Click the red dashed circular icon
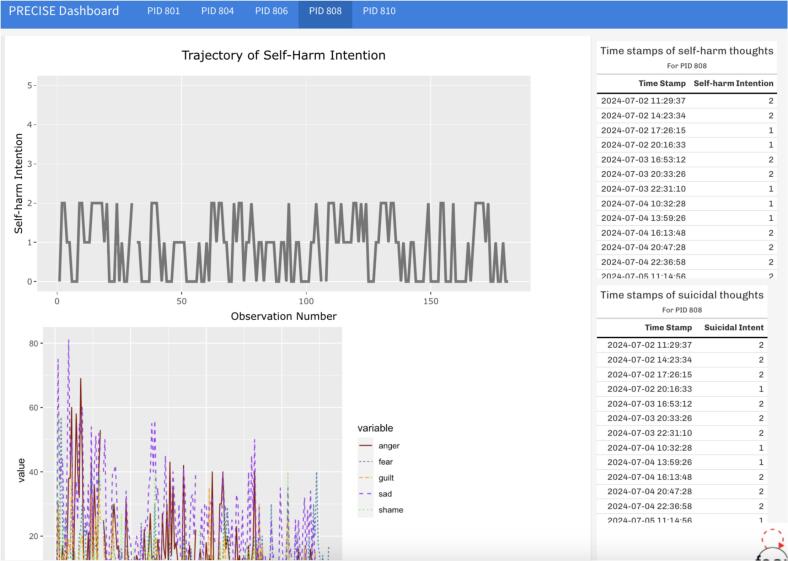Image resolution: width=788 pixels, height=561 pixels. tap(773, 540)
